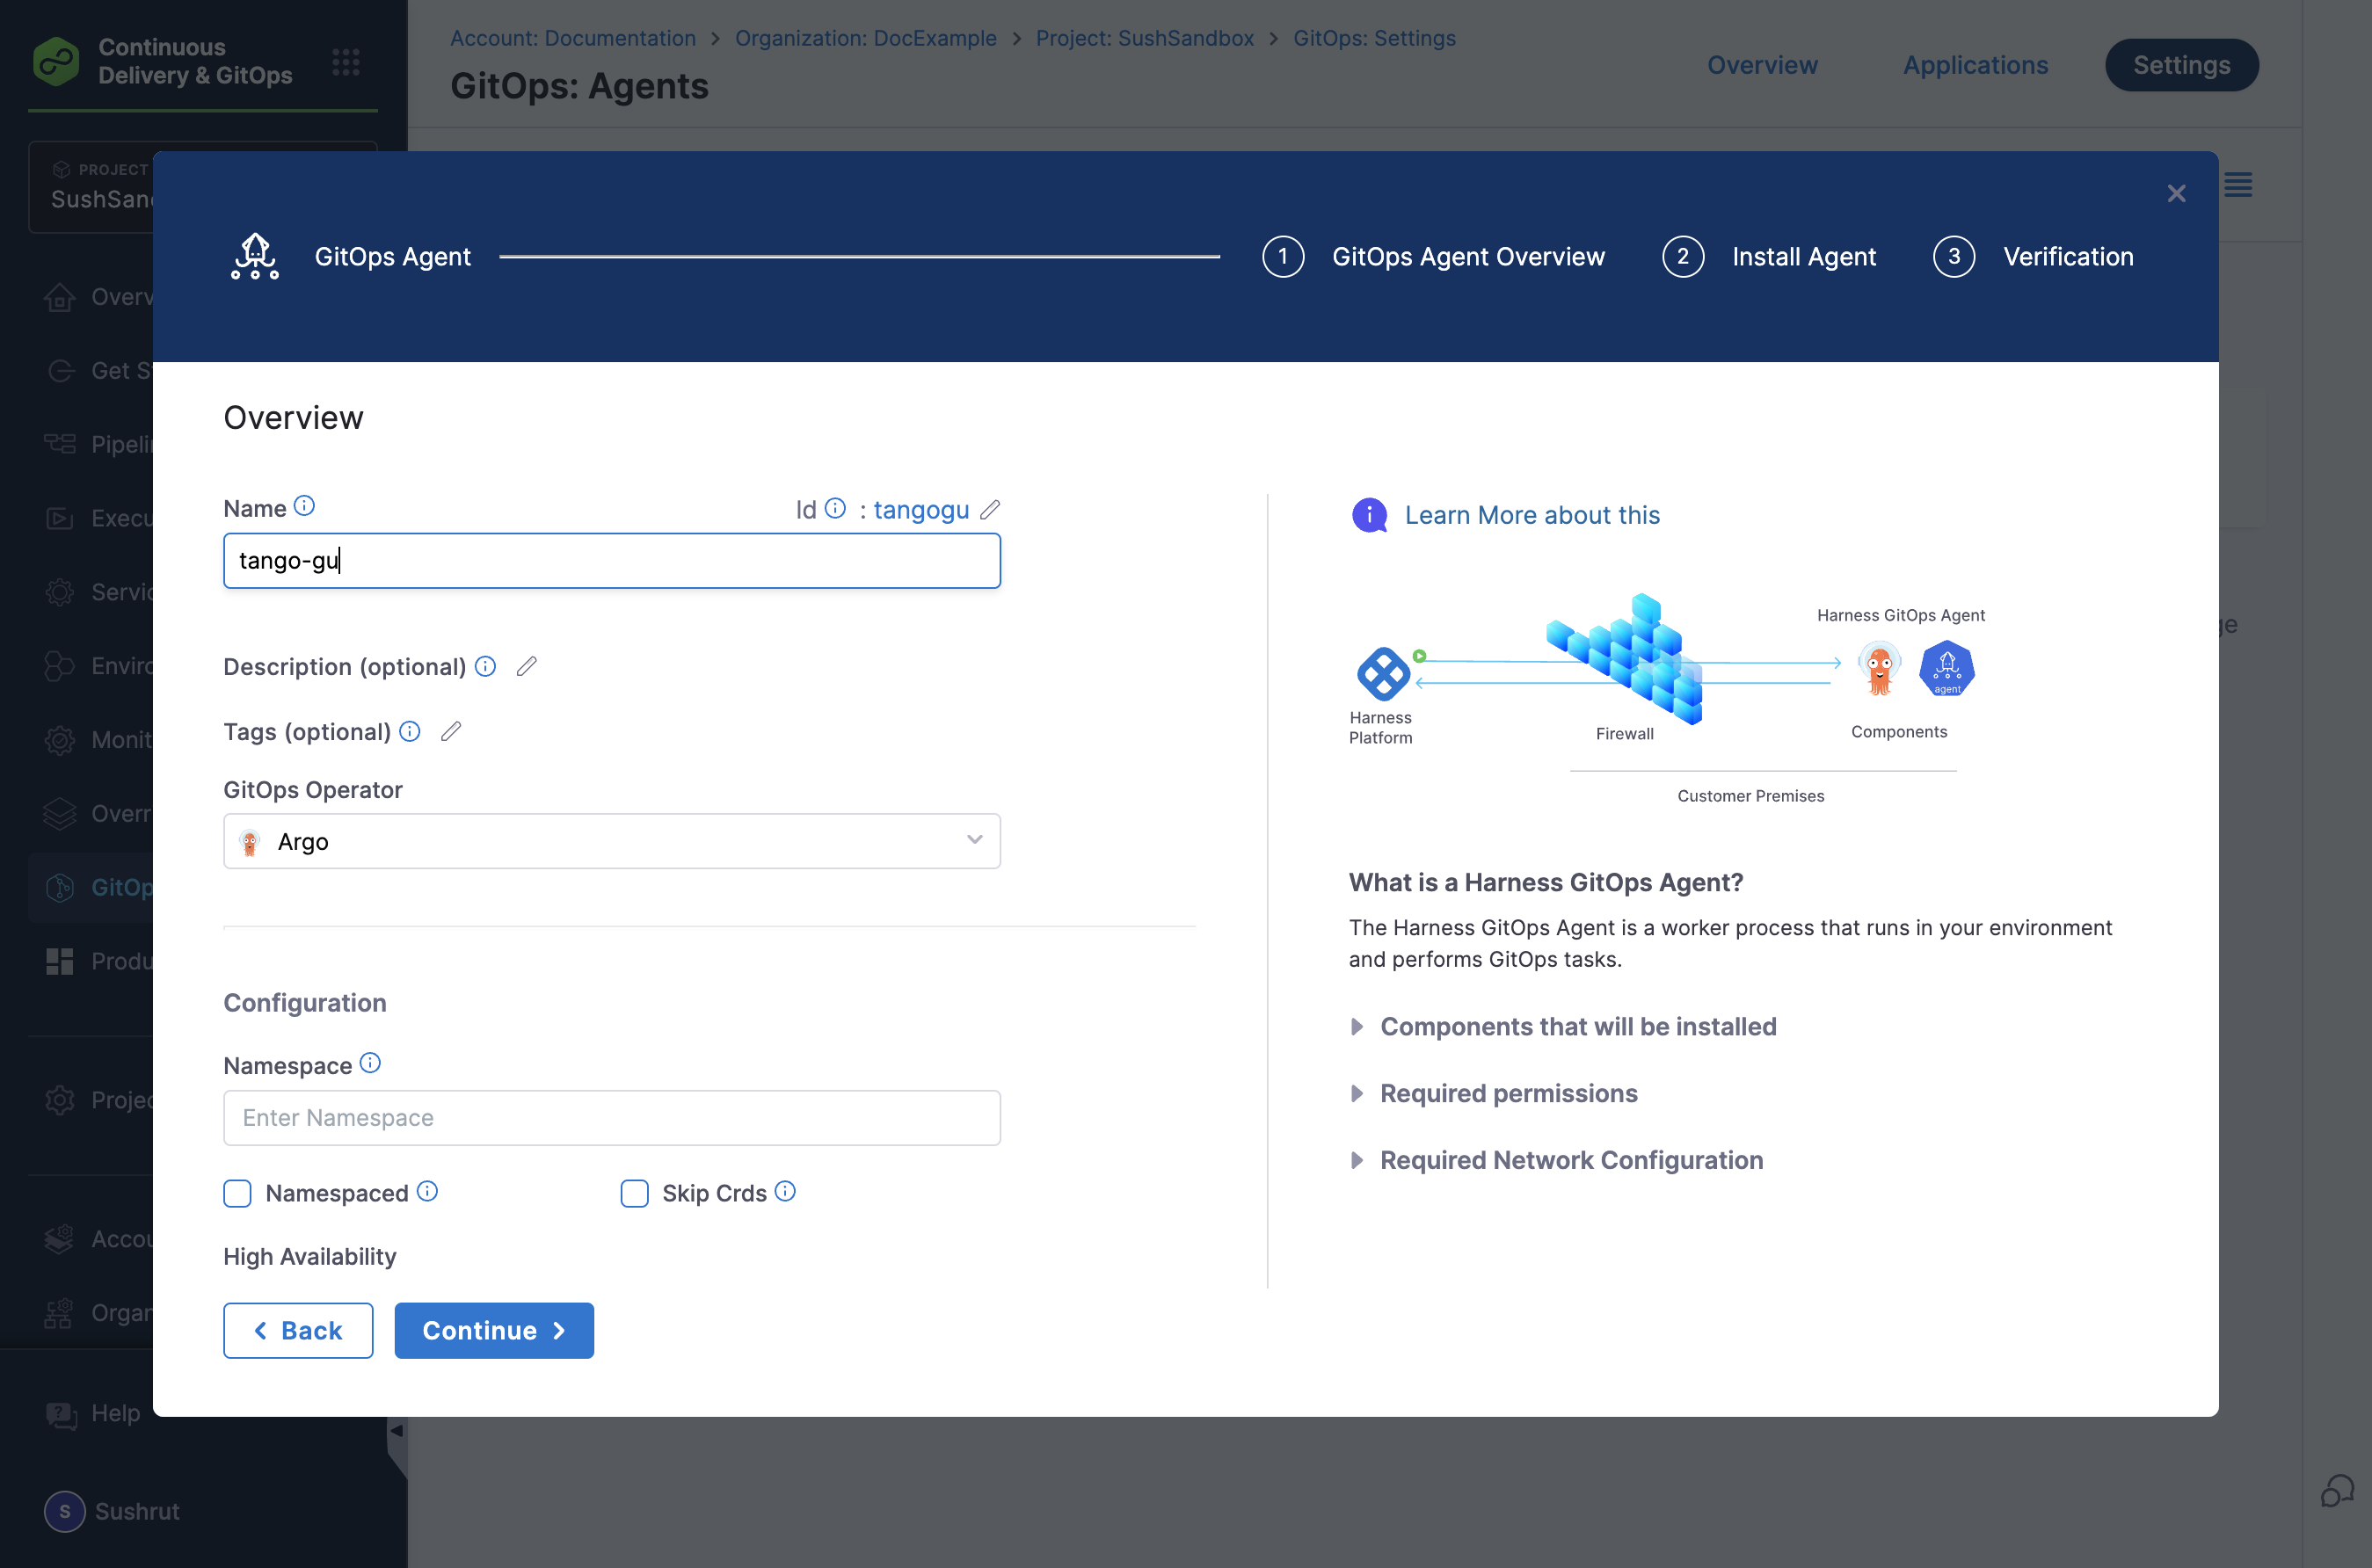Image resolution: width=2372 pixels, height=1568 pixels.
Task: Edit Tags with pencil icon
Action: point(451,731)
